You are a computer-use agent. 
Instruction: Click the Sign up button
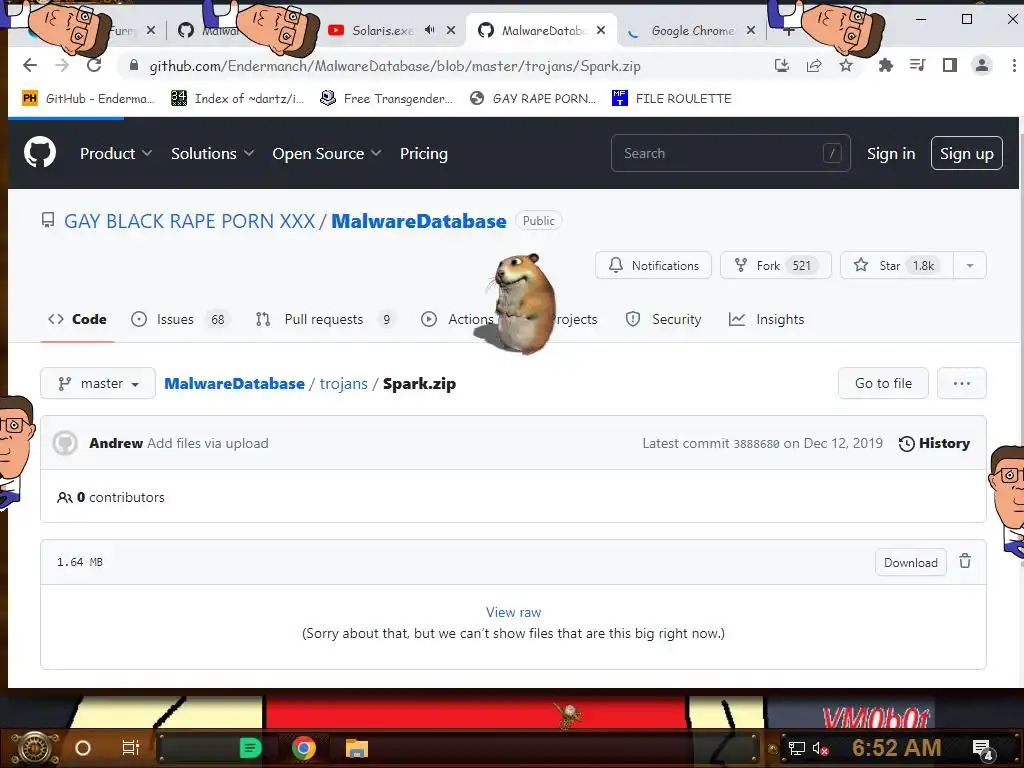967,153
